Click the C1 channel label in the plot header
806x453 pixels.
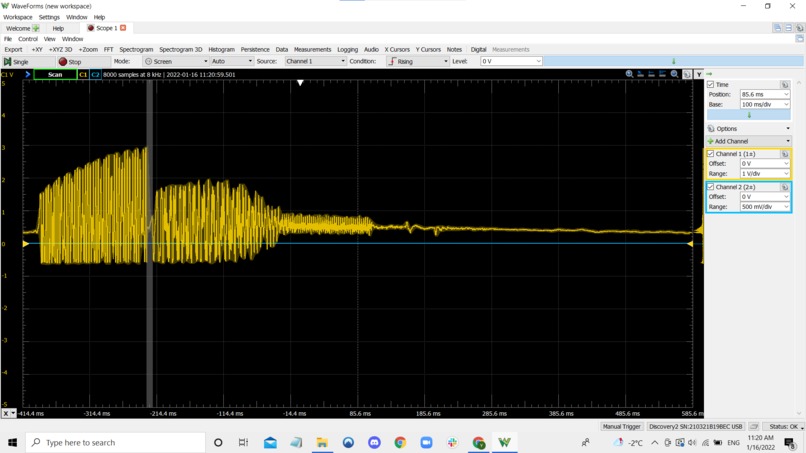click(x=83, y=75)
